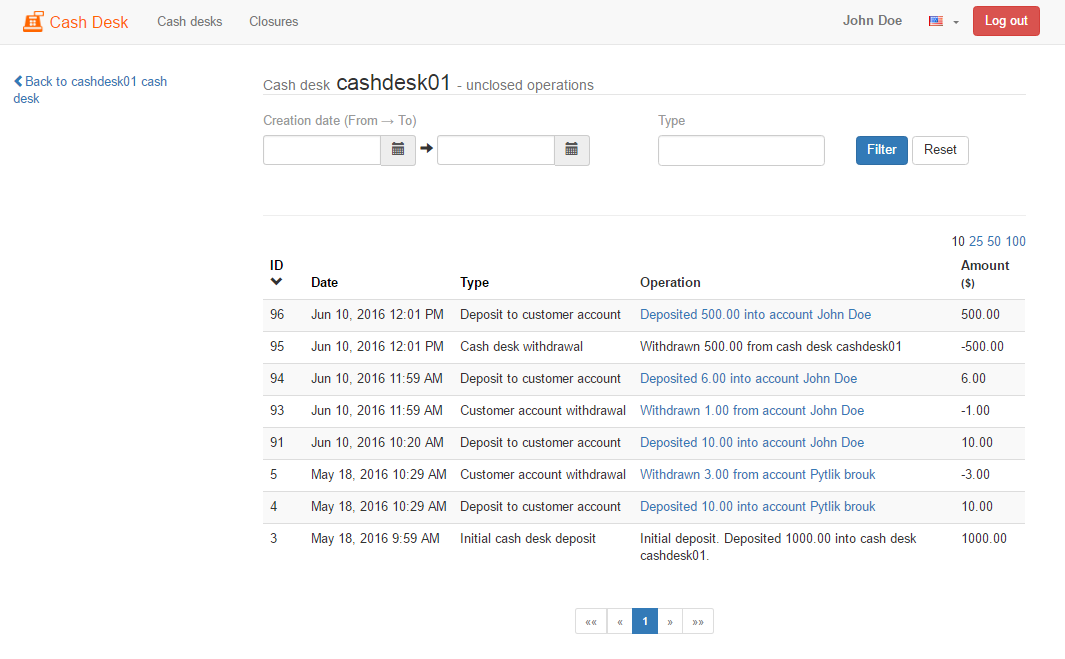The width and height of the screenshot is (1065, 659).
Task: Open the From date calendar picker
Action: click(398, 150)
